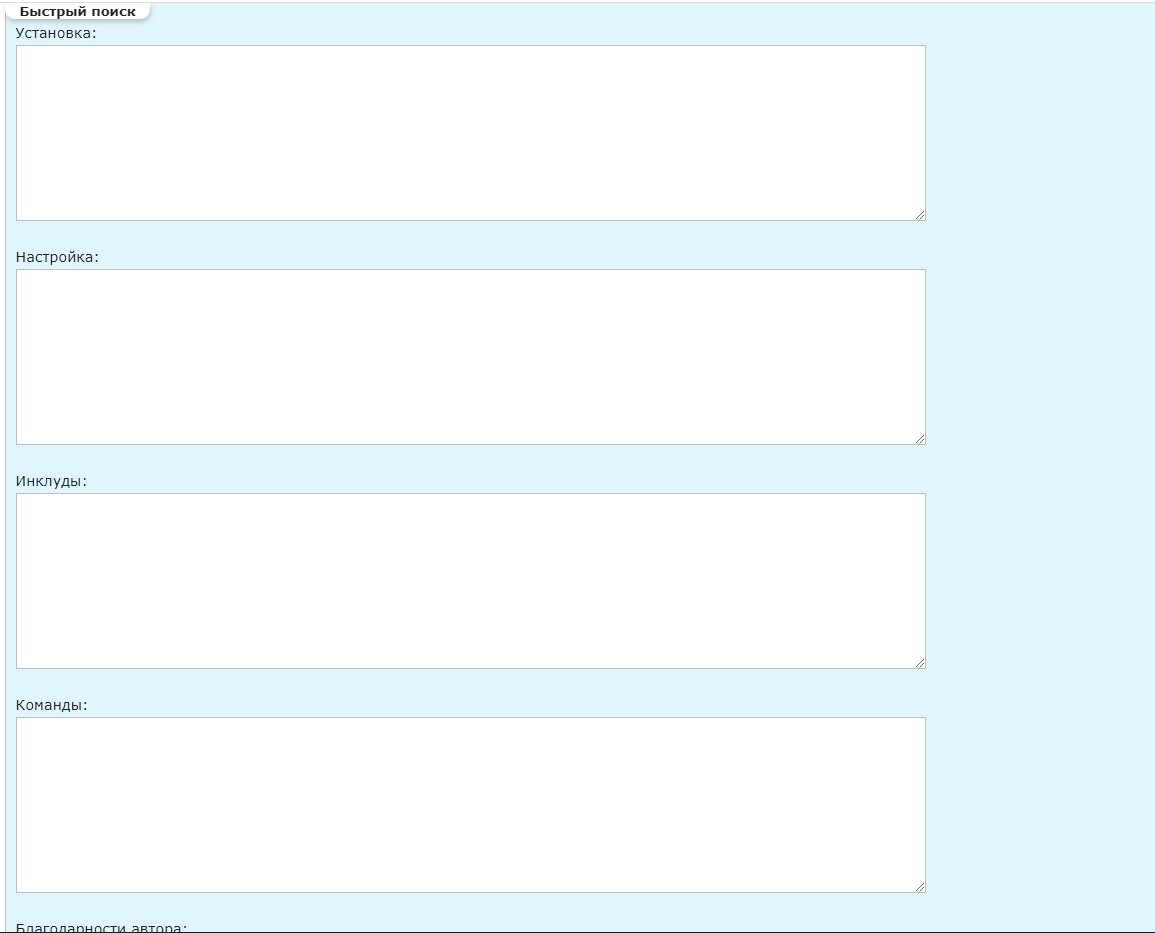The height and width of the screenshot is (933, 1155).
Task: Click resize grip of Команды text area
Action: (919, 886)
